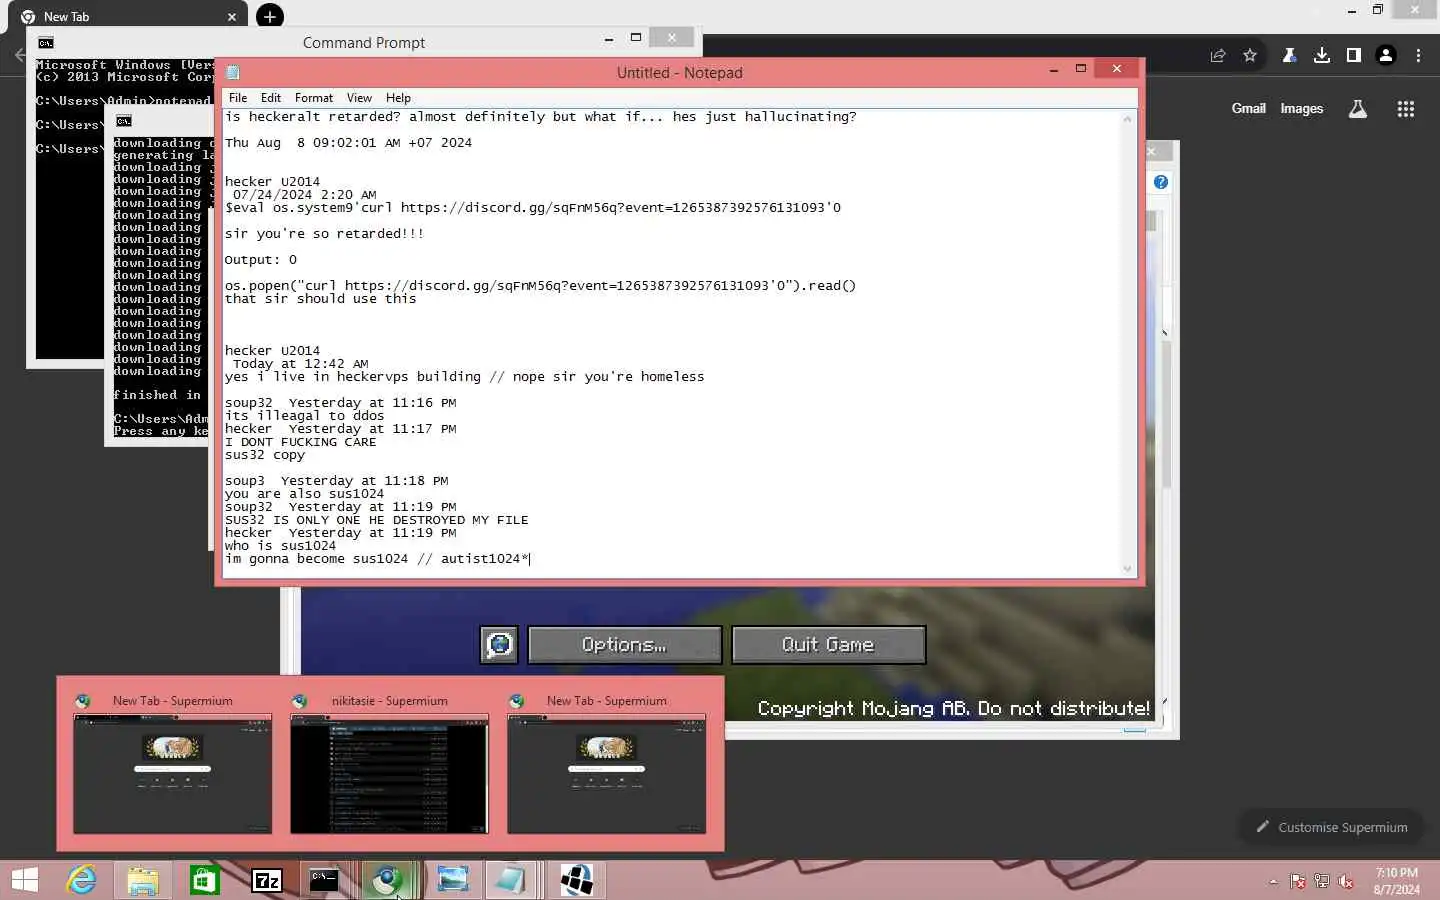Open the Gmail link
The image size is (1440, 900).
tap(1248, 109)
